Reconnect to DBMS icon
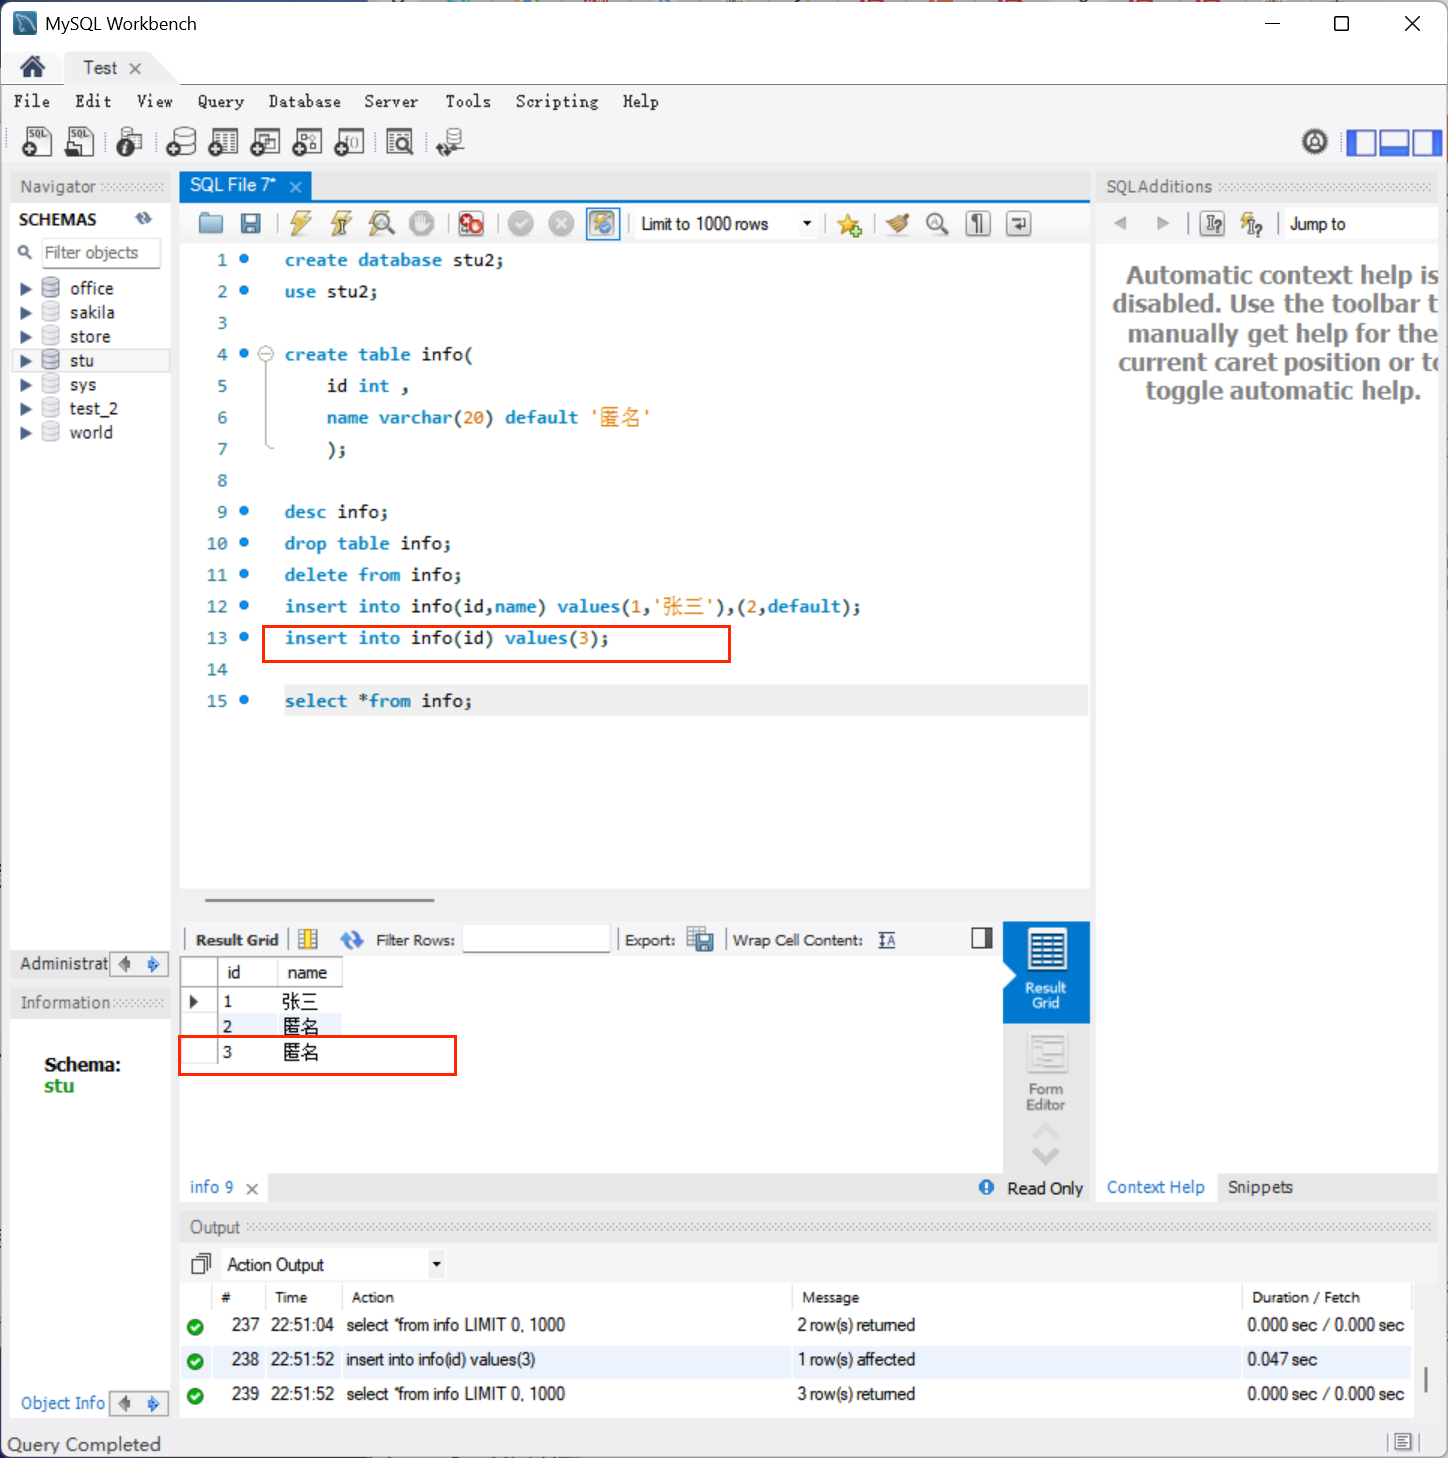The width and height of the screenshot is (1448, 1458). 450,142
